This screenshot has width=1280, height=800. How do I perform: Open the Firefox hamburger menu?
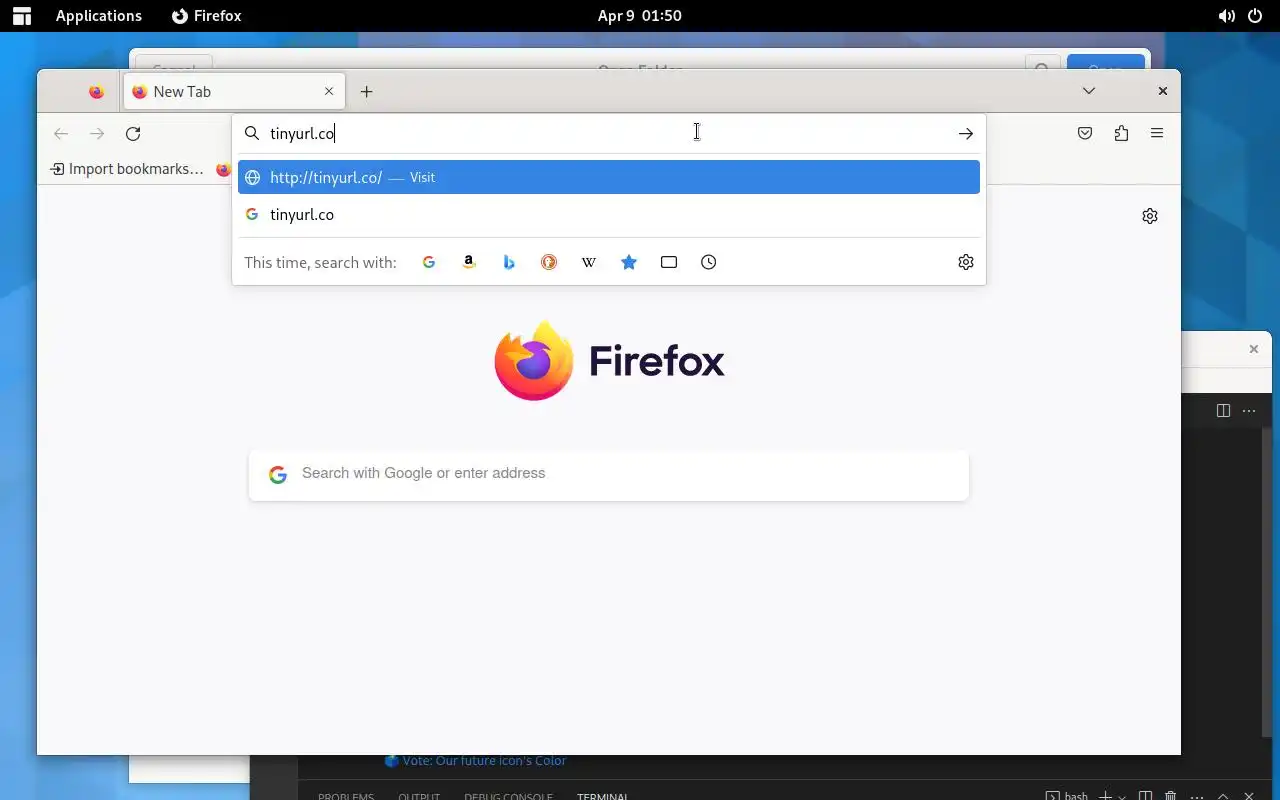click(x=1157, y=133)
